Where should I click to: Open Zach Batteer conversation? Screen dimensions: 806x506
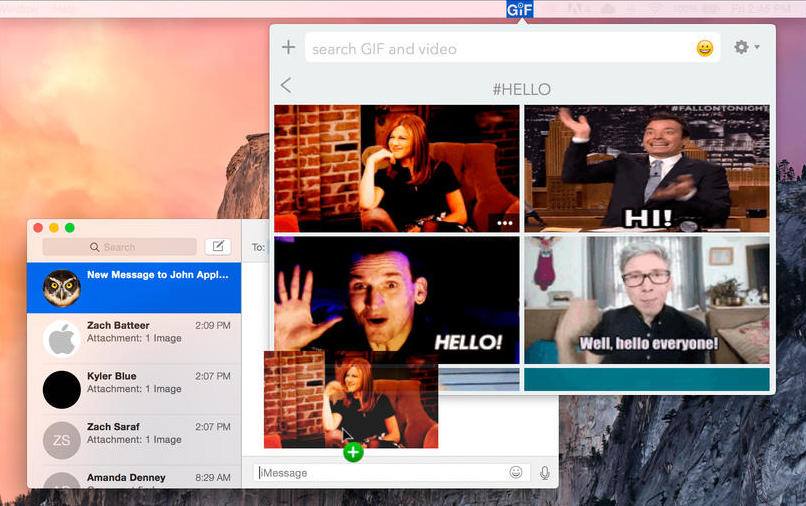pyautogui.click(x=134, y=338)
